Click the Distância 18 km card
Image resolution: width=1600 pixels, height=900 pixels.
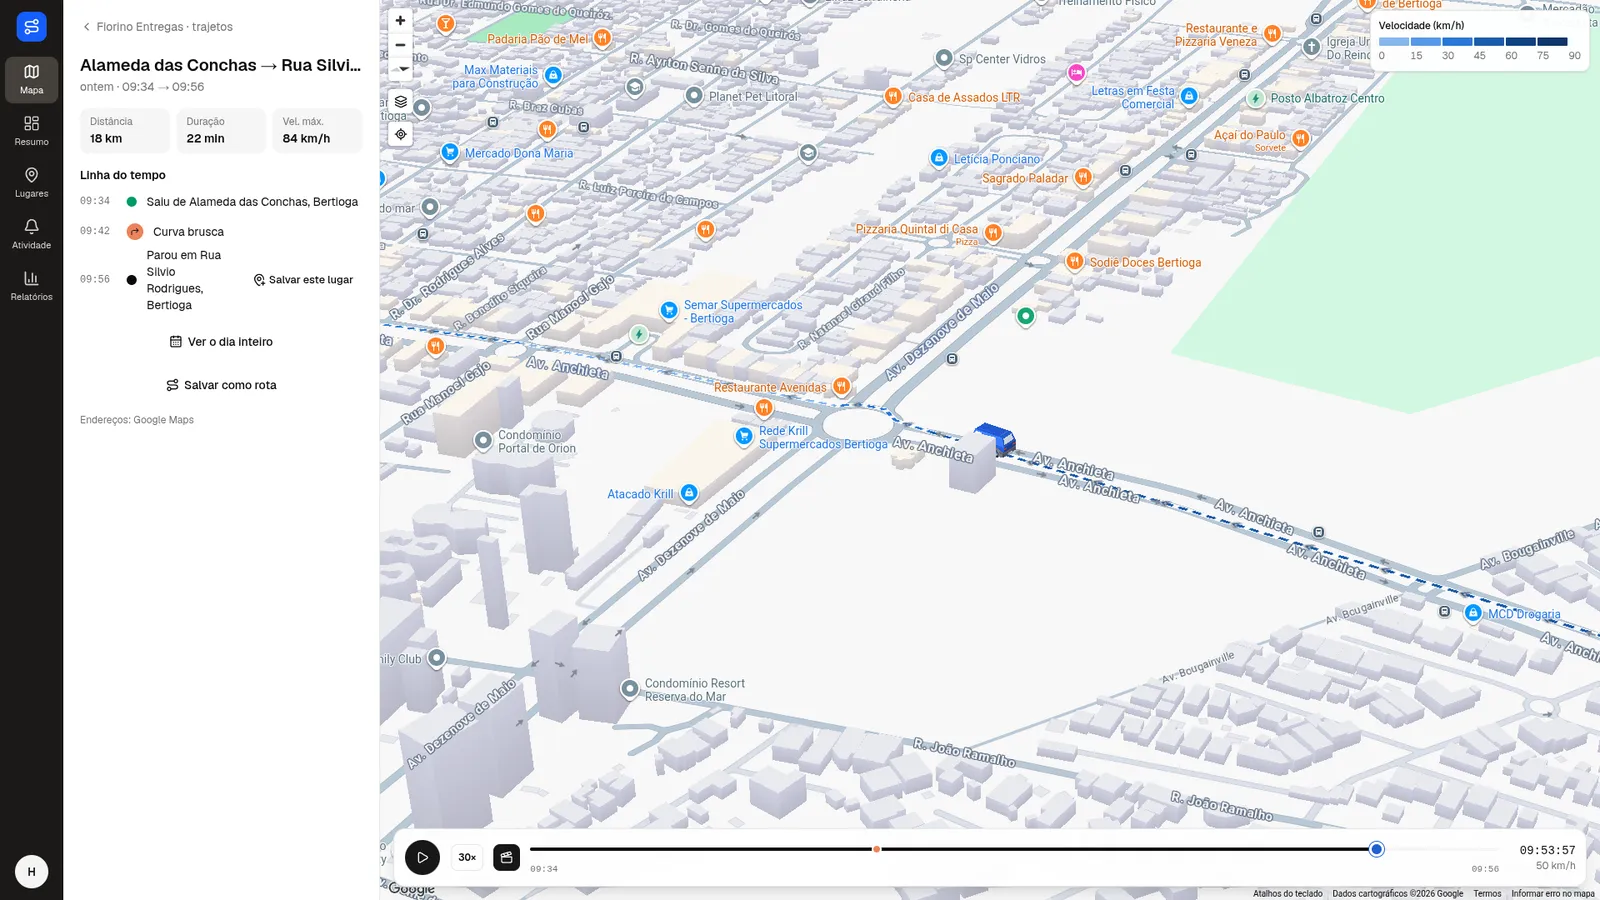[124, 130]
